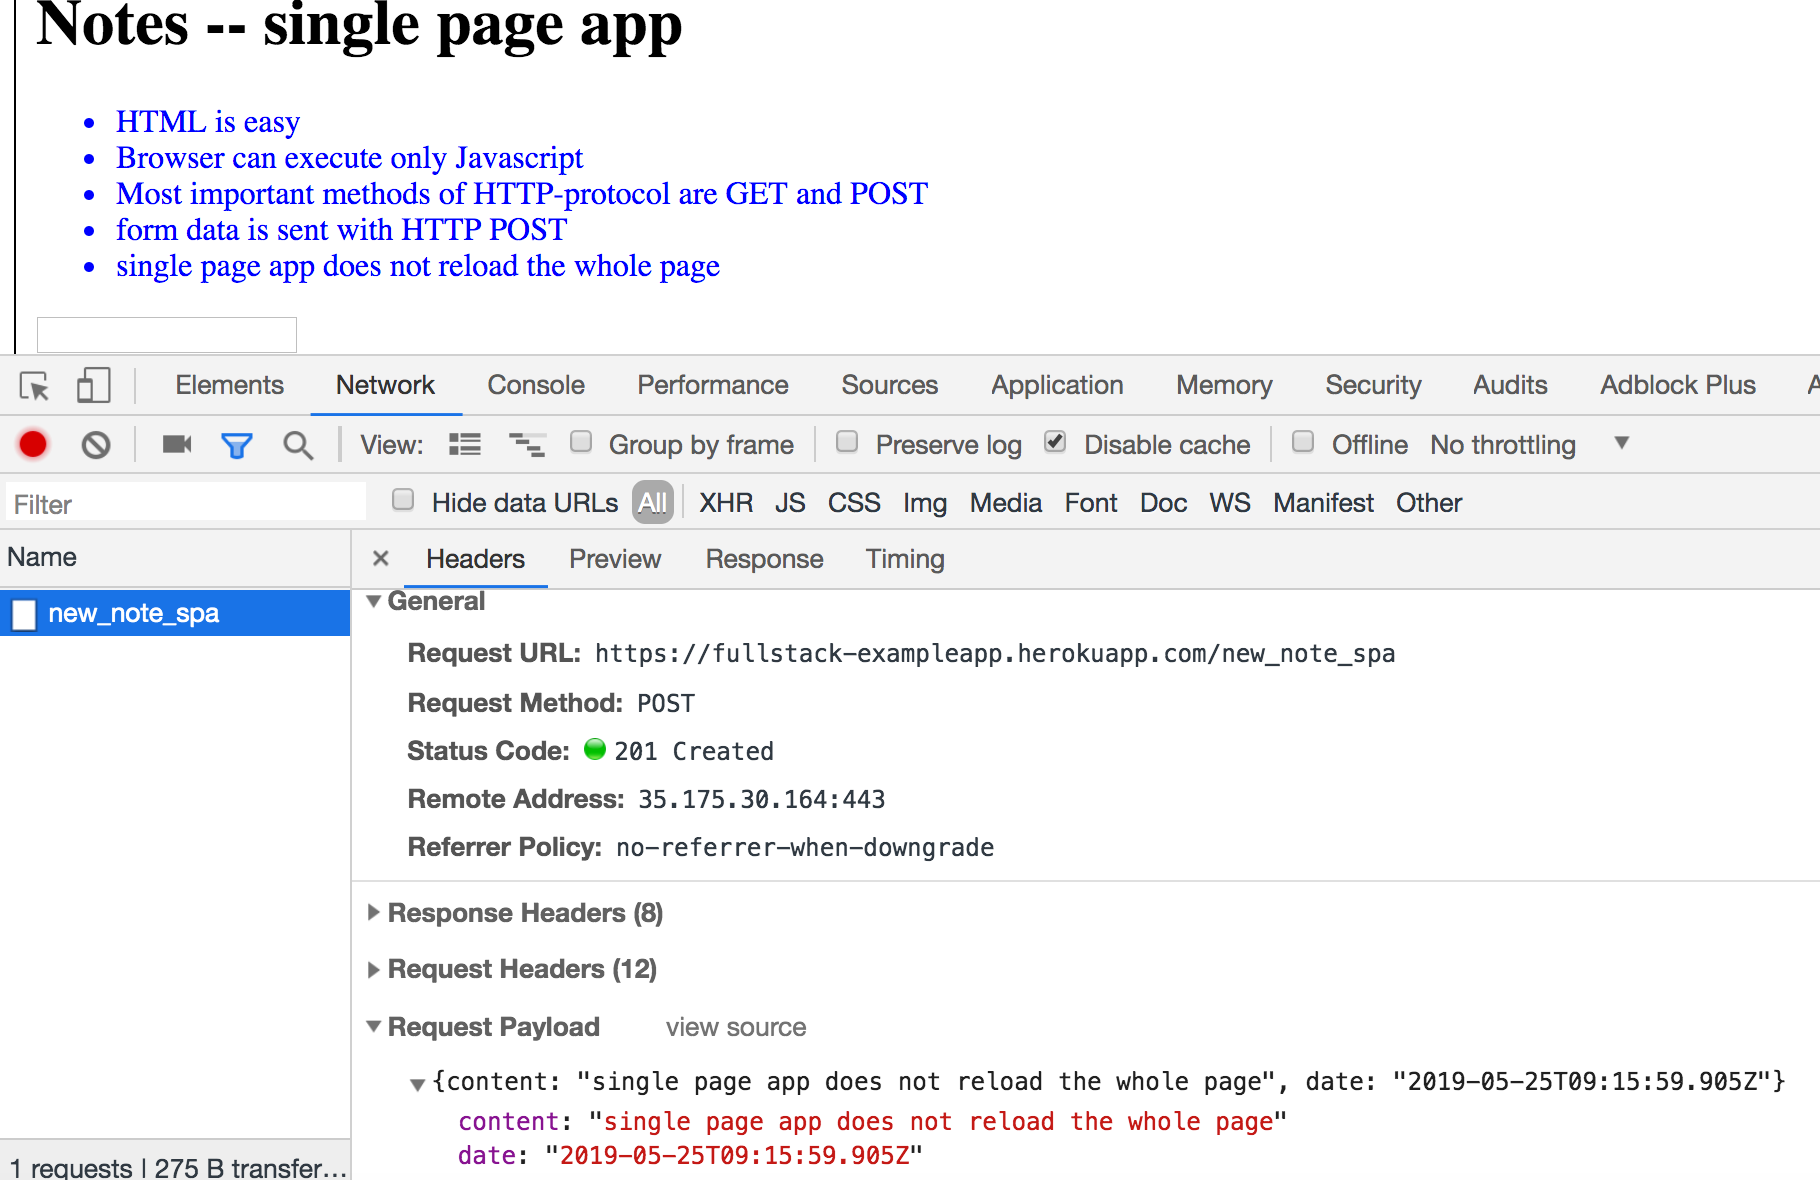Screen dimensions: 1820x1180
Task: Uncheck the Disable cache checkbox
Action: point(1055,442)
